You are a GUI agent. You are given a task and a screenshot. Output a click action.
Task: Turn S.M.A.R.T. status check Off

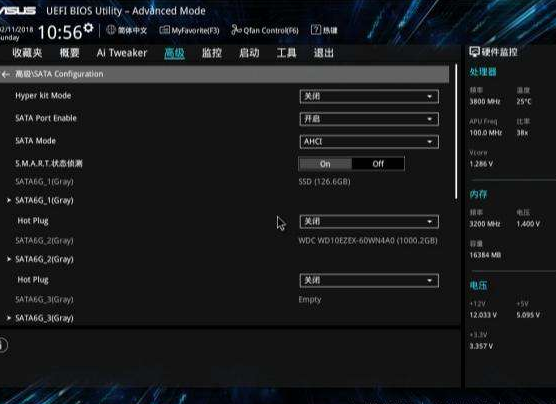pyautogui.click(x=378, y=164)
